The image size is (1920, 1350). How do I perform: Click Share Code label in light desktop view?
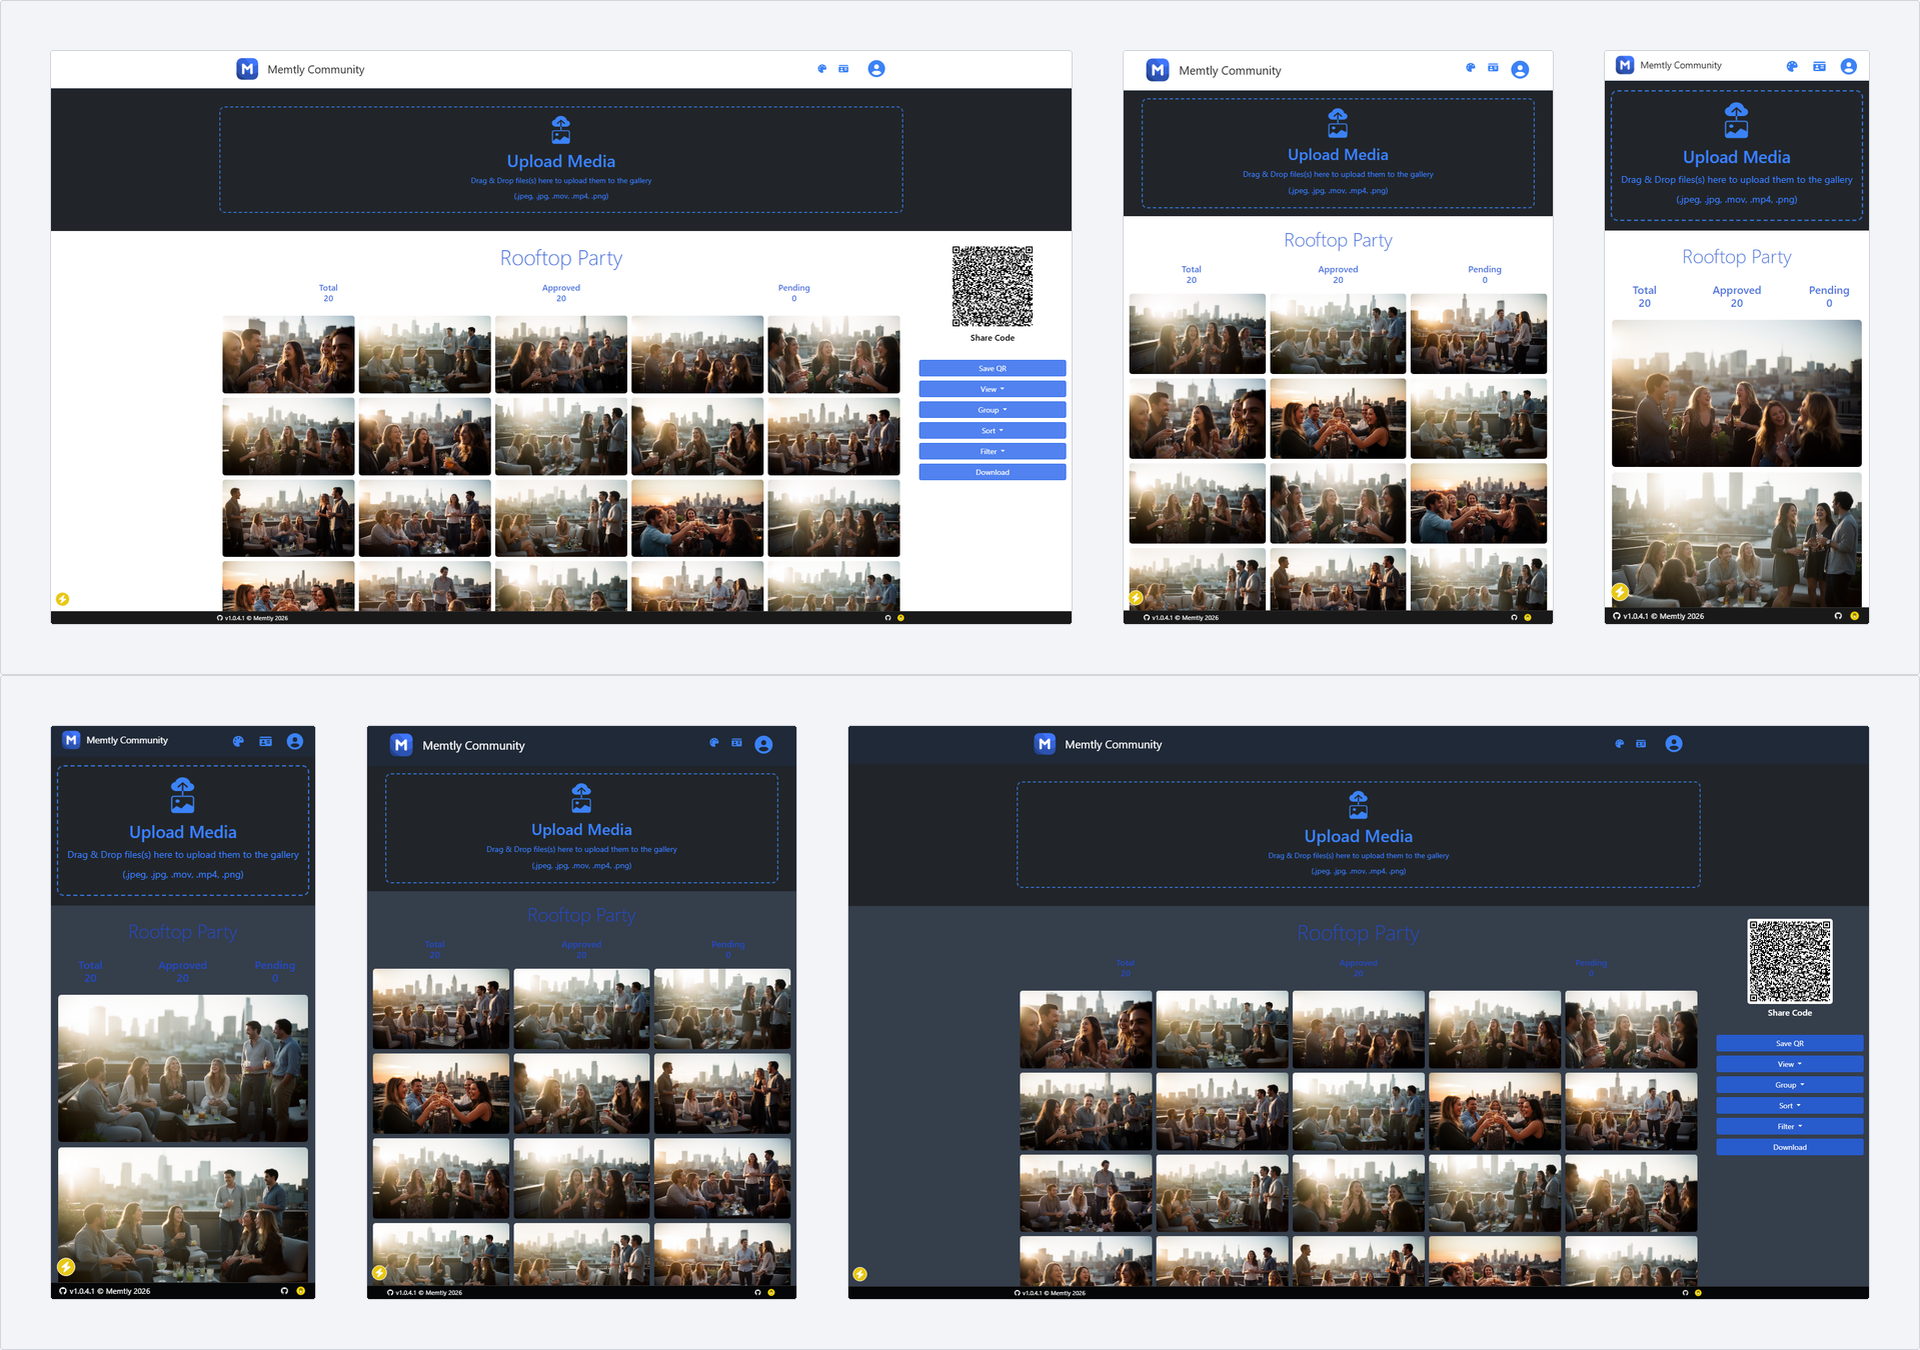click(992, 338)
